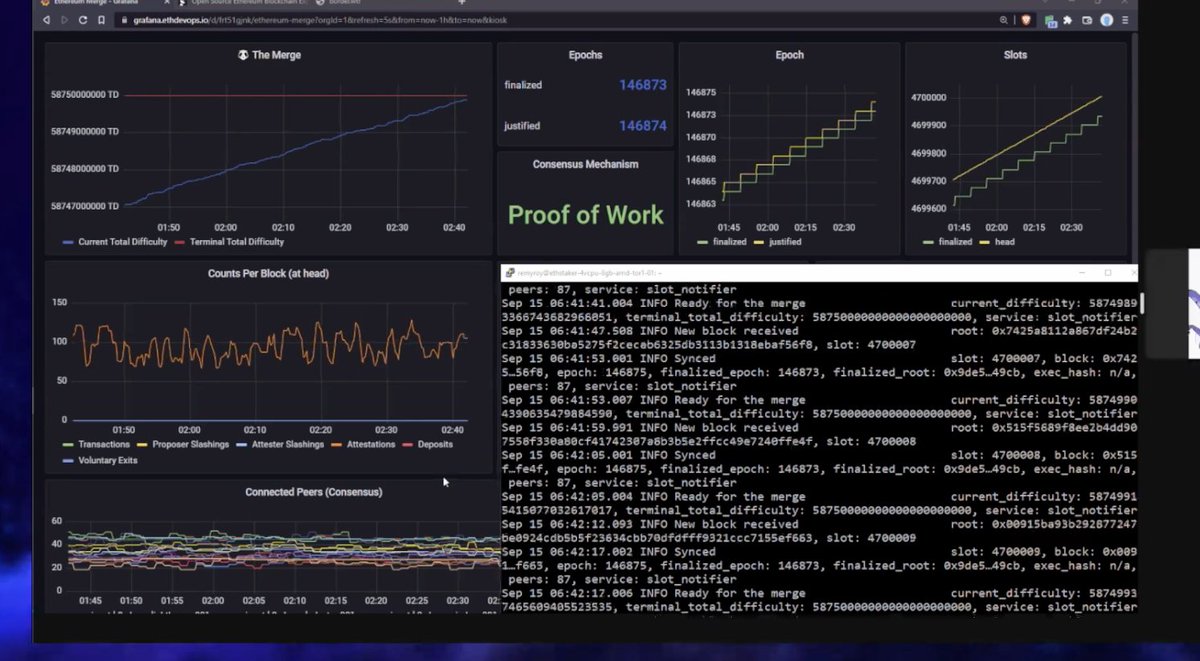Viewport: 1200px width, 661px height.
Task: Open the extensions puzzle-piece menu
Action: pyautogui.click(x=1067, y=20)
